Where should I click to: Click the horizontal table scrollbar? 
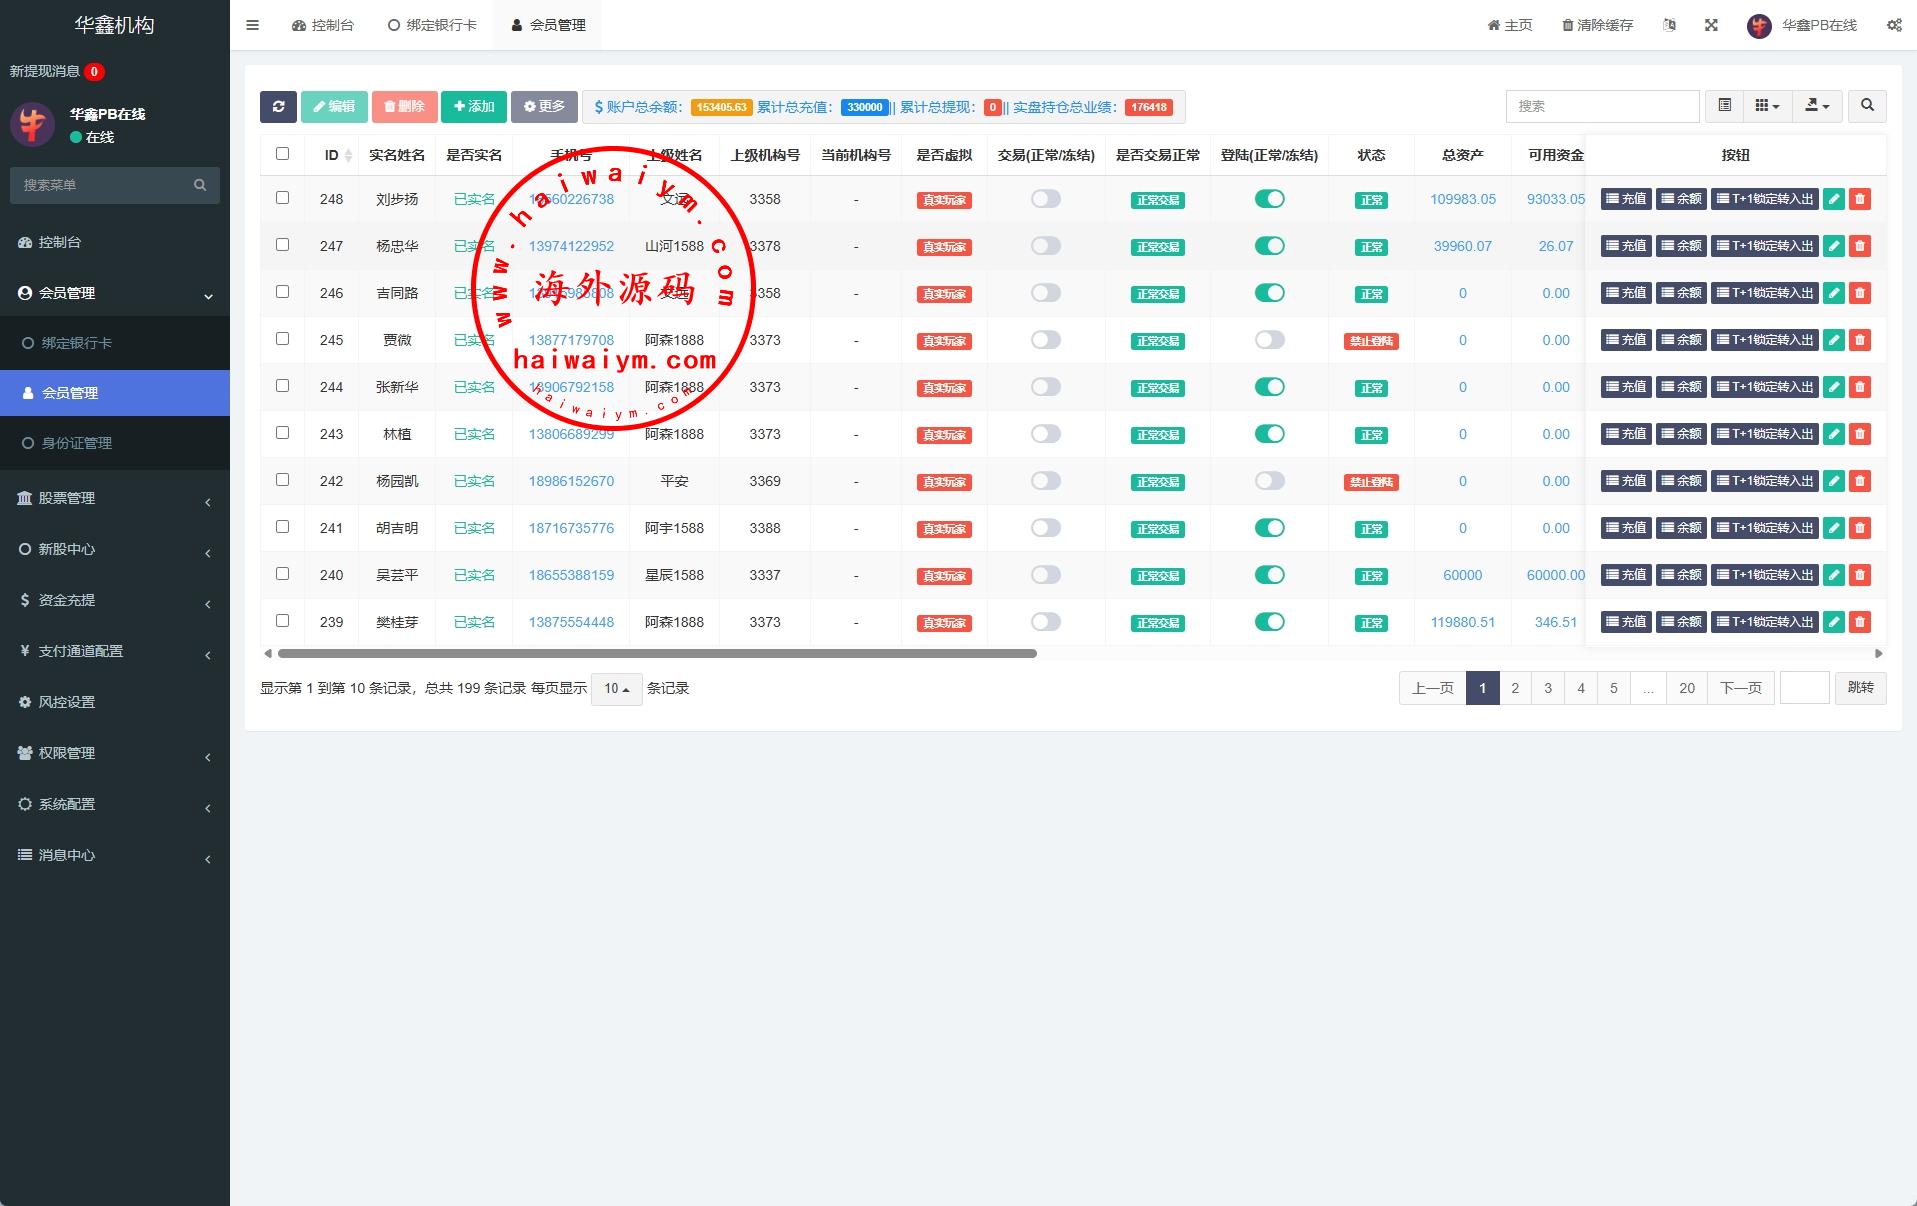tap(656, 654)
